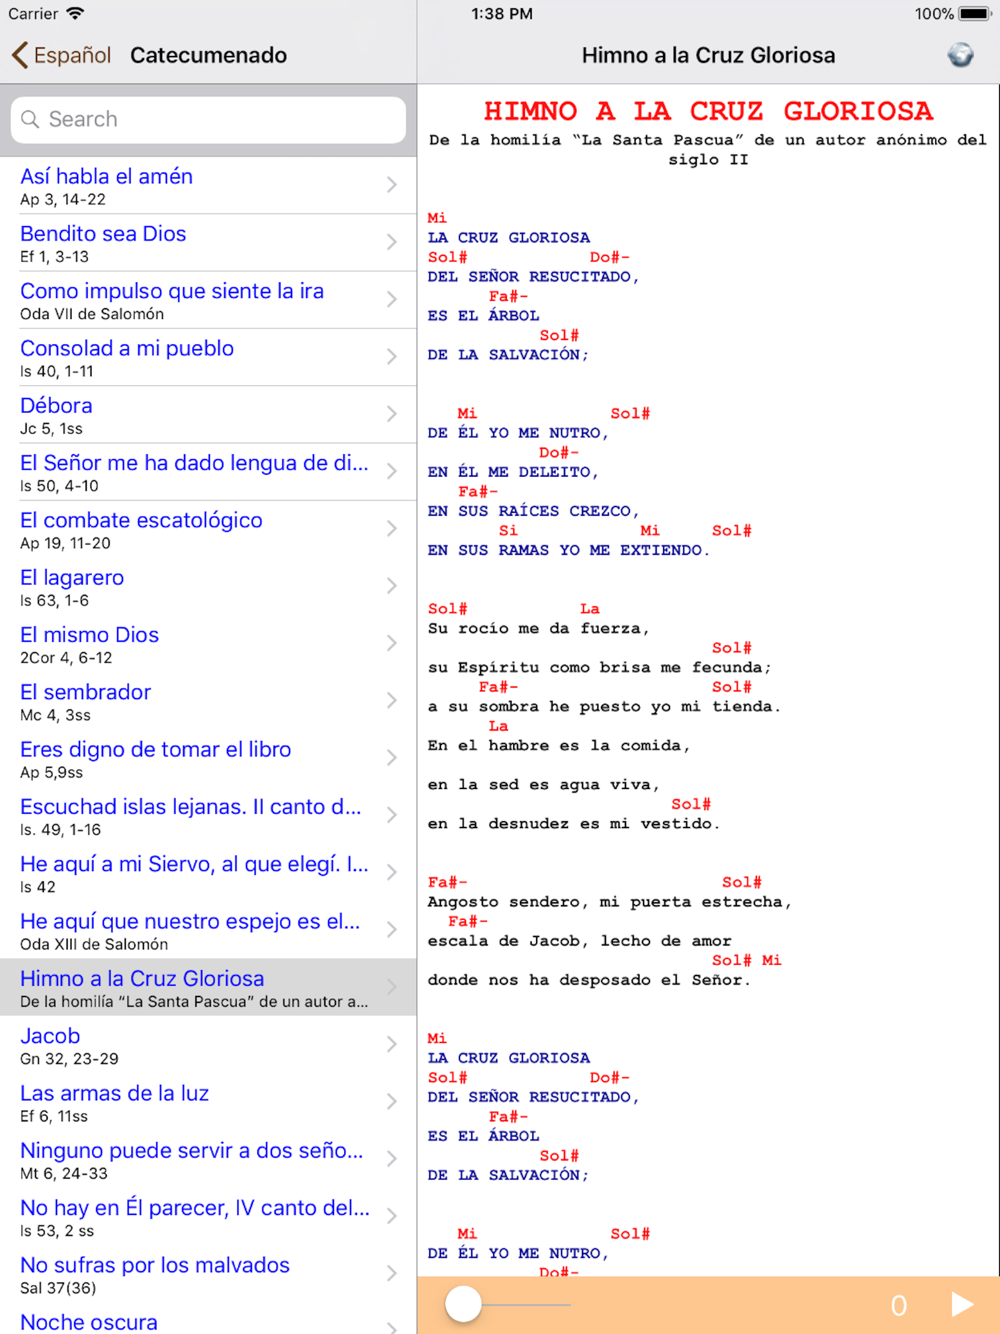Select El lagarero song

click(x=208, y=586)
